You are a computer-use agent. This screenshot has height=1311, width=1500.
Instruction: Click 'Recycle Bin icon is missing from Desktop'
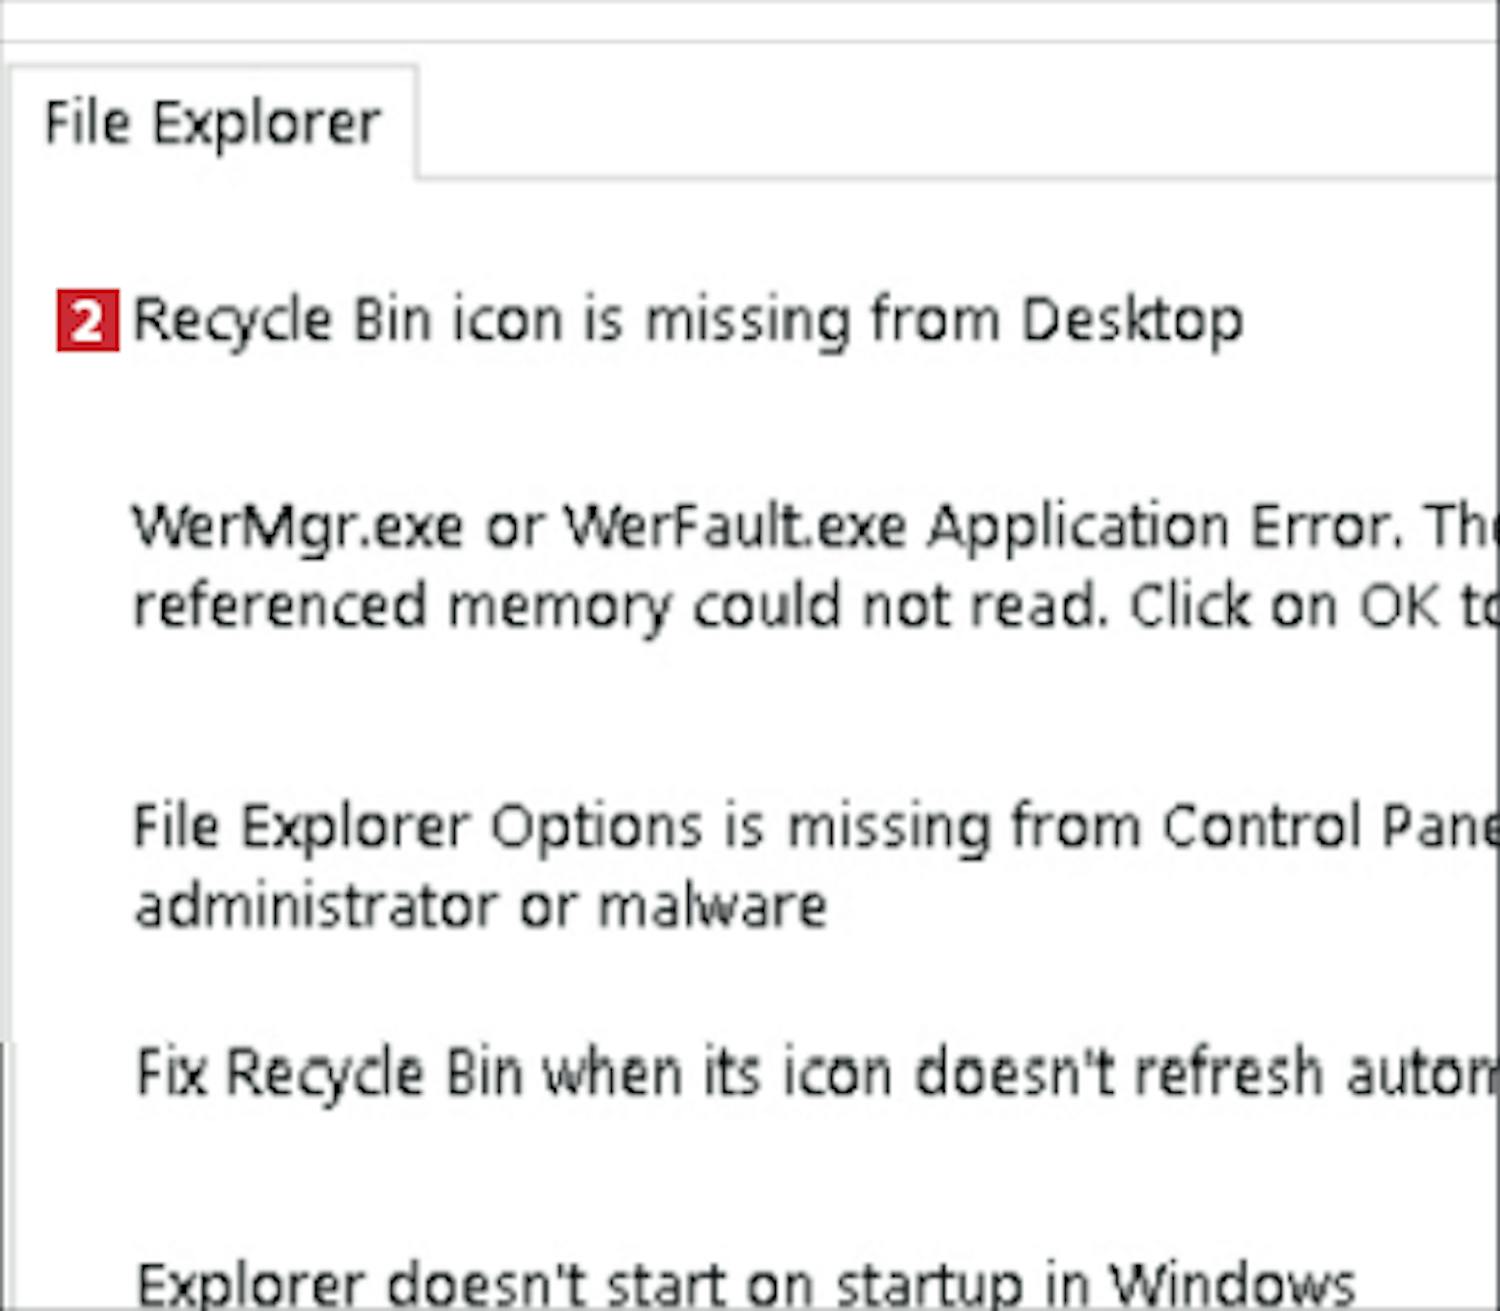(x=687, y=321)
